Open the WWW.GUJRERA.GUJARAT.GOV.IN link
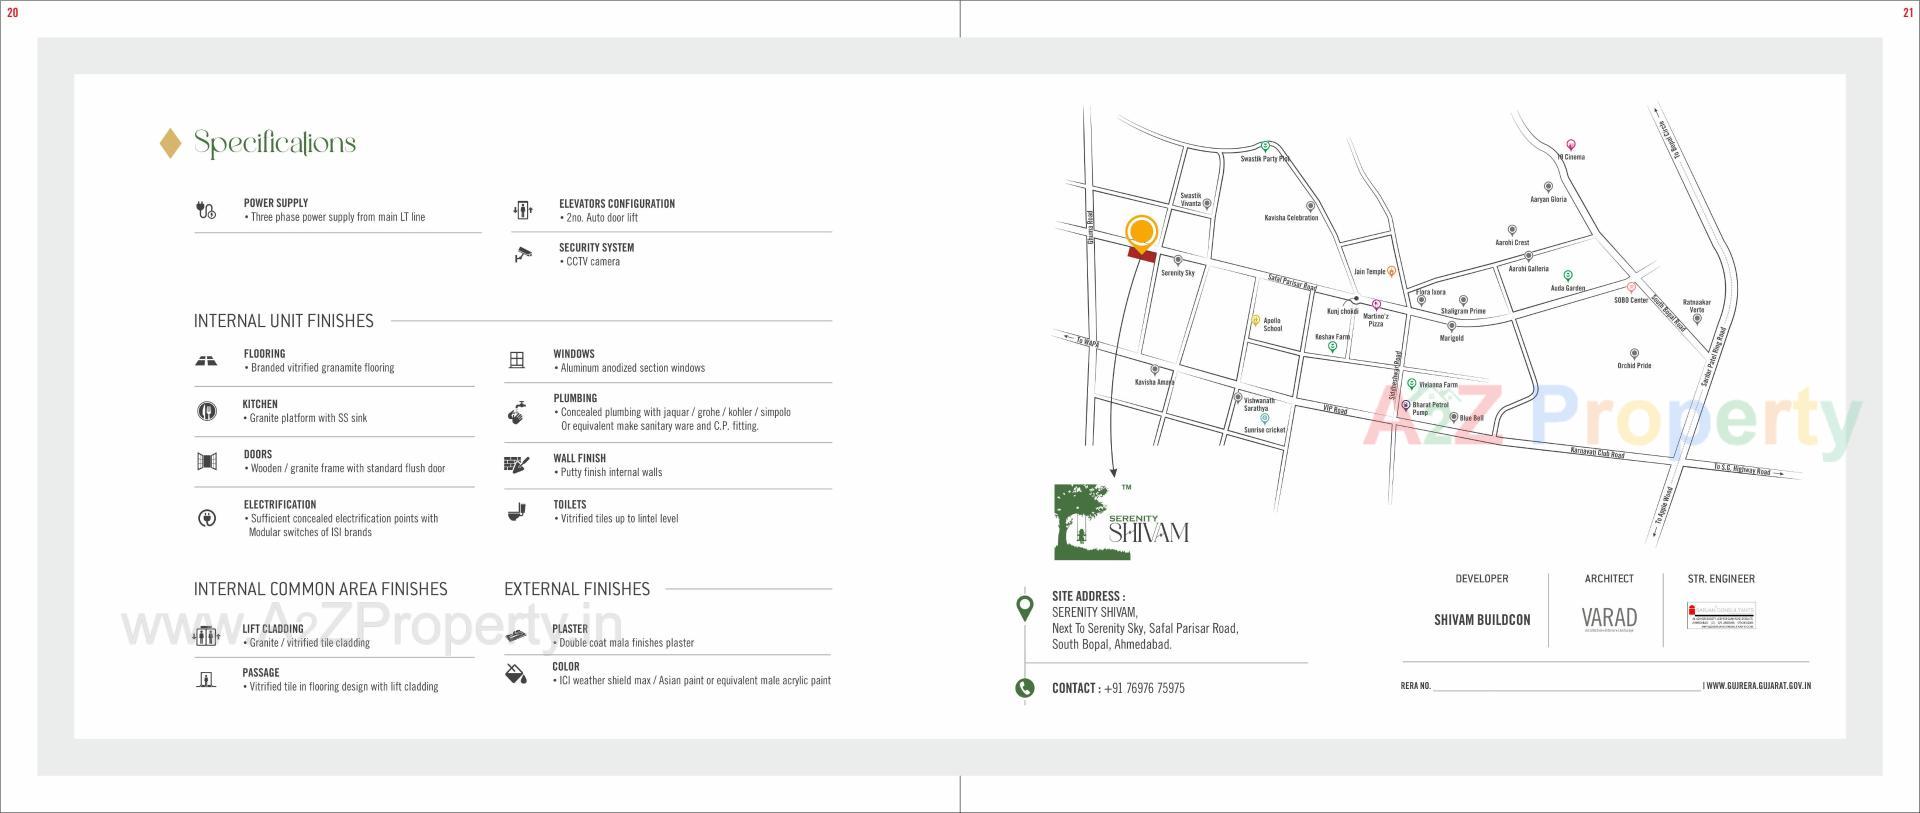The height and width of the screenshot is (813, 1920). tap(1759, 686)
